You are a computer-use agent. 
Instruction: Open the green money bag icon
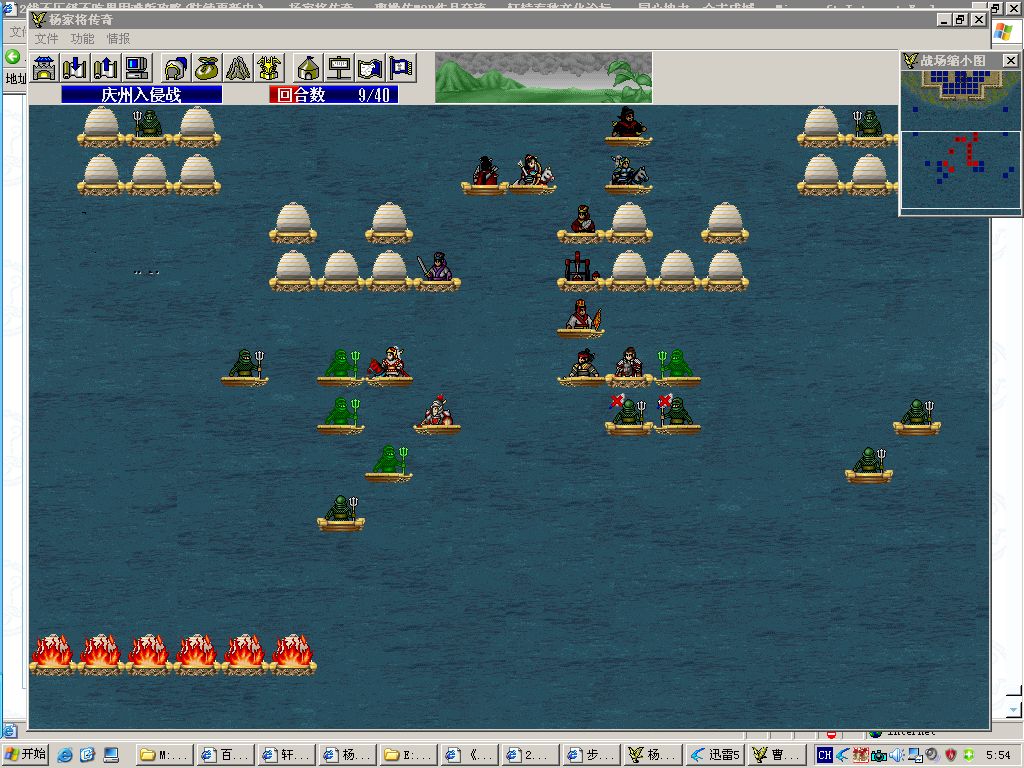point(207,68)
